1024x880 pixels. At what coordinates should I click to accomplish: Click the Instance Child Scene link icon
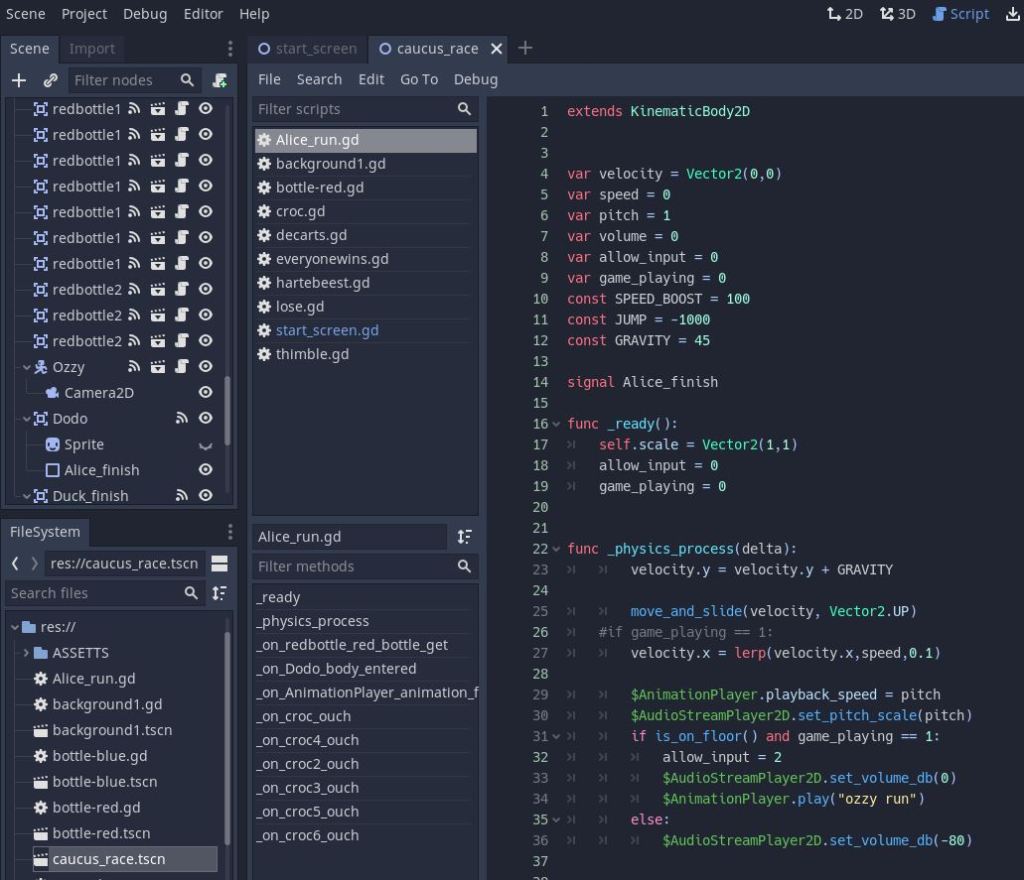pyautogui.click(x=50, y=80)
